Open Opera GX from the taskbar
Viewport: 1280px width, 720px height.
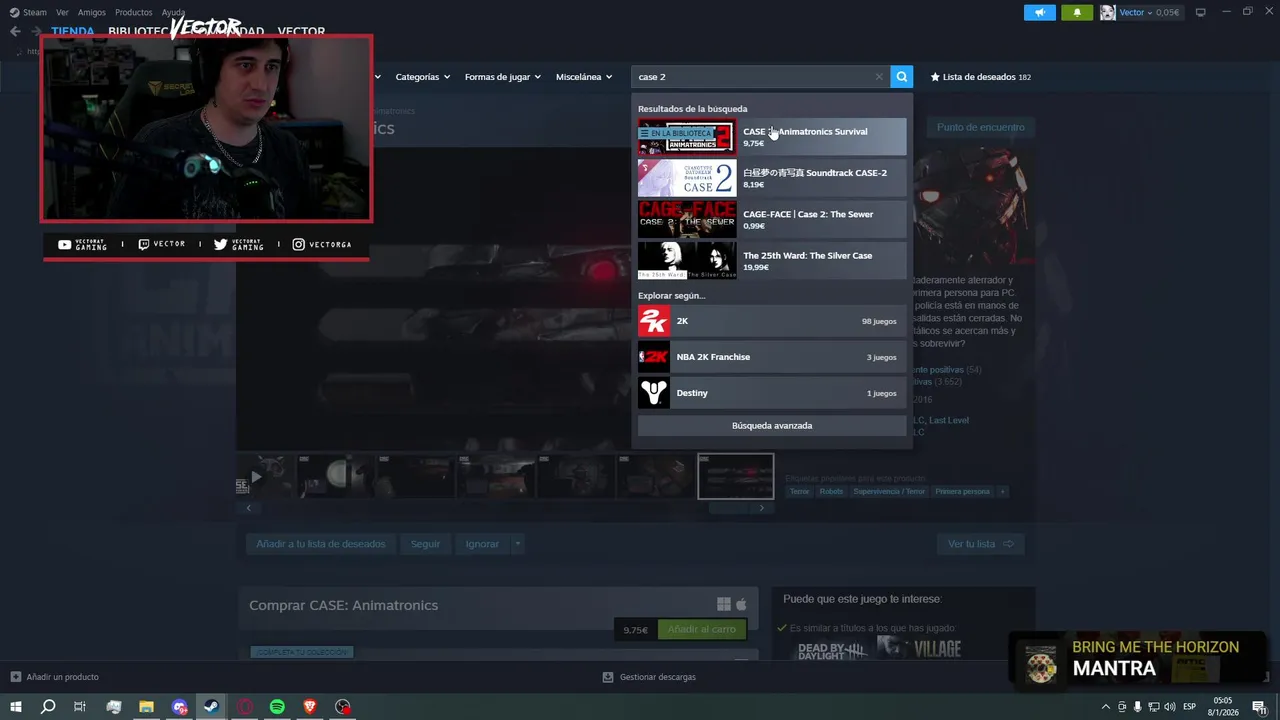(245, 707)
